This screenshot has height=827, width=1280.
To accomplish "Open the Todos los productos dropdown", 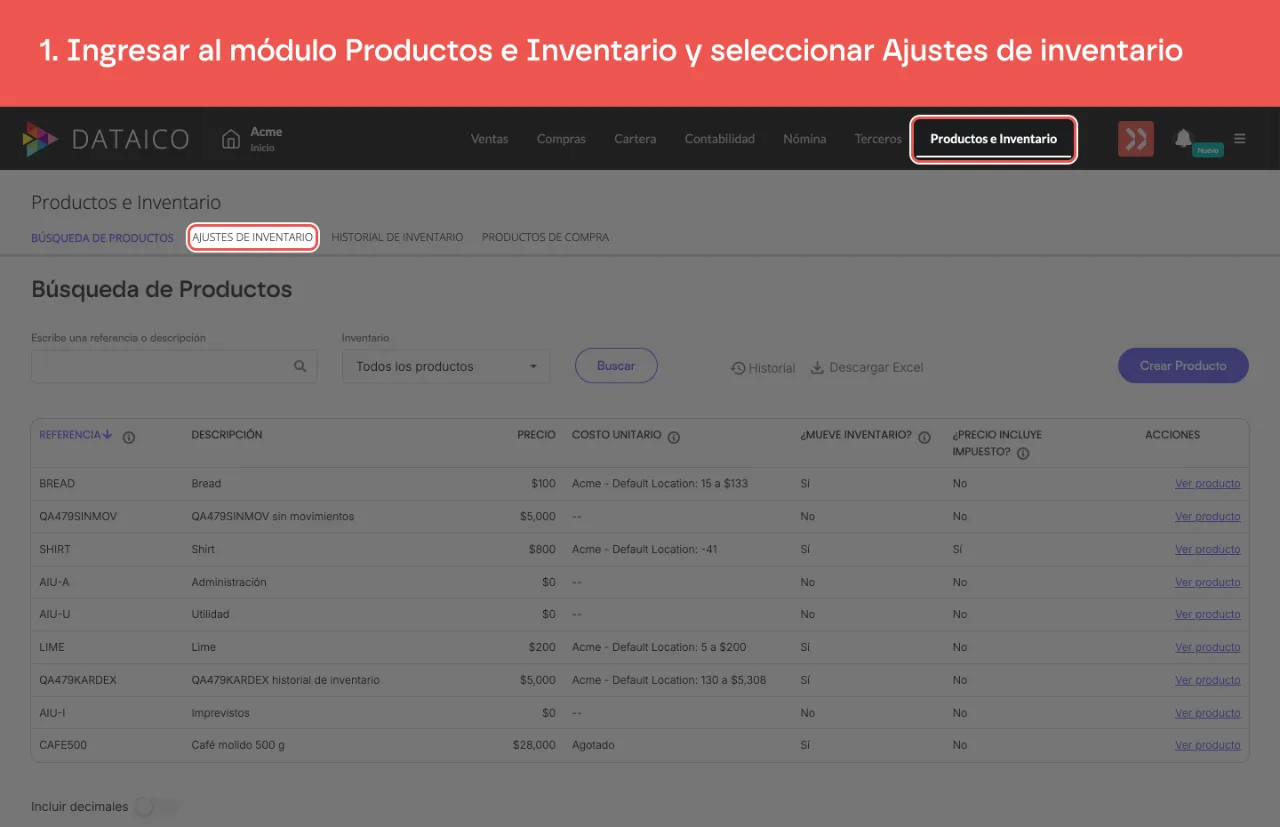I will click(x=446, y=366).
